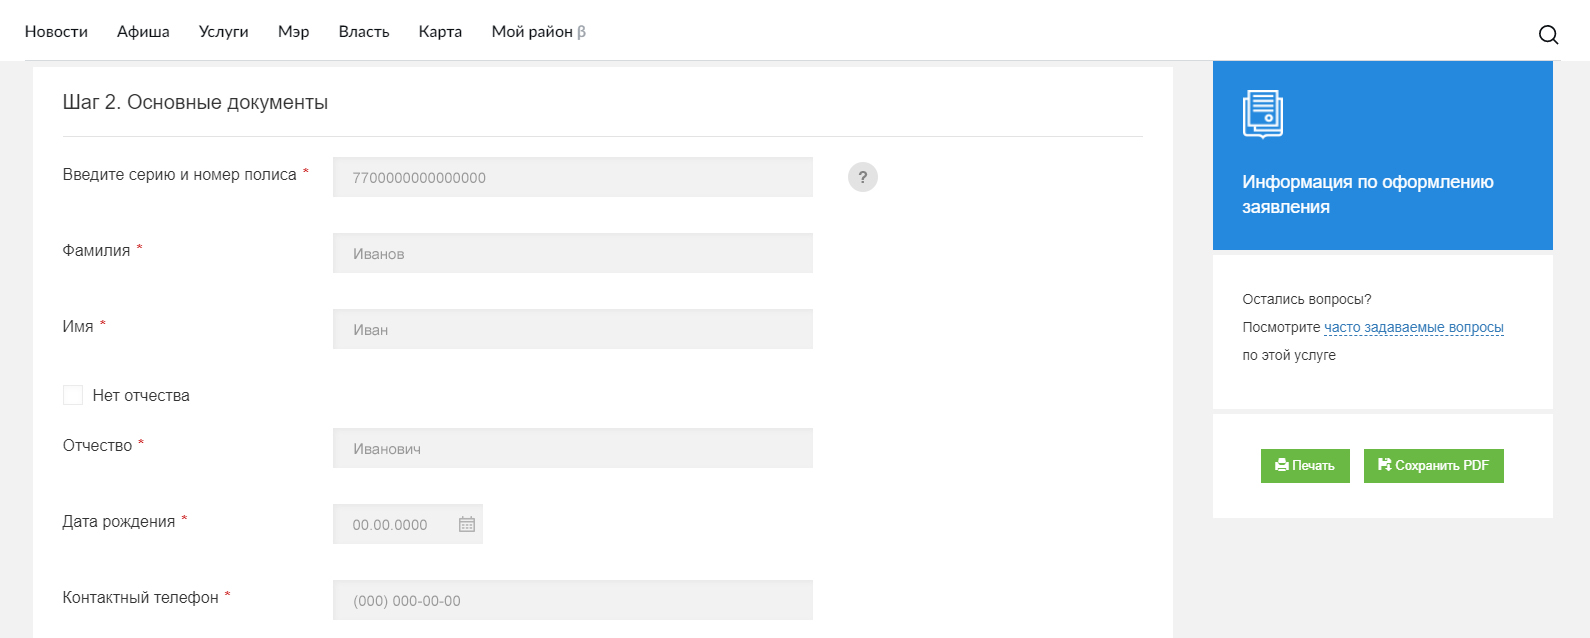
Task: Click the question mark help icon
Action: 862,177
